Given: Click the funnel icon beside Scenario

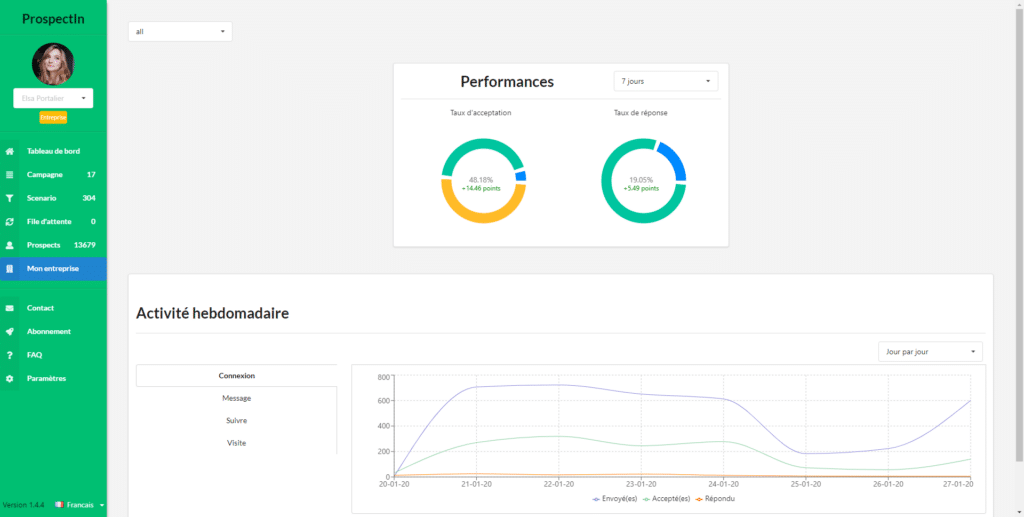Looking at the screenshot, I should coord(9,198).
